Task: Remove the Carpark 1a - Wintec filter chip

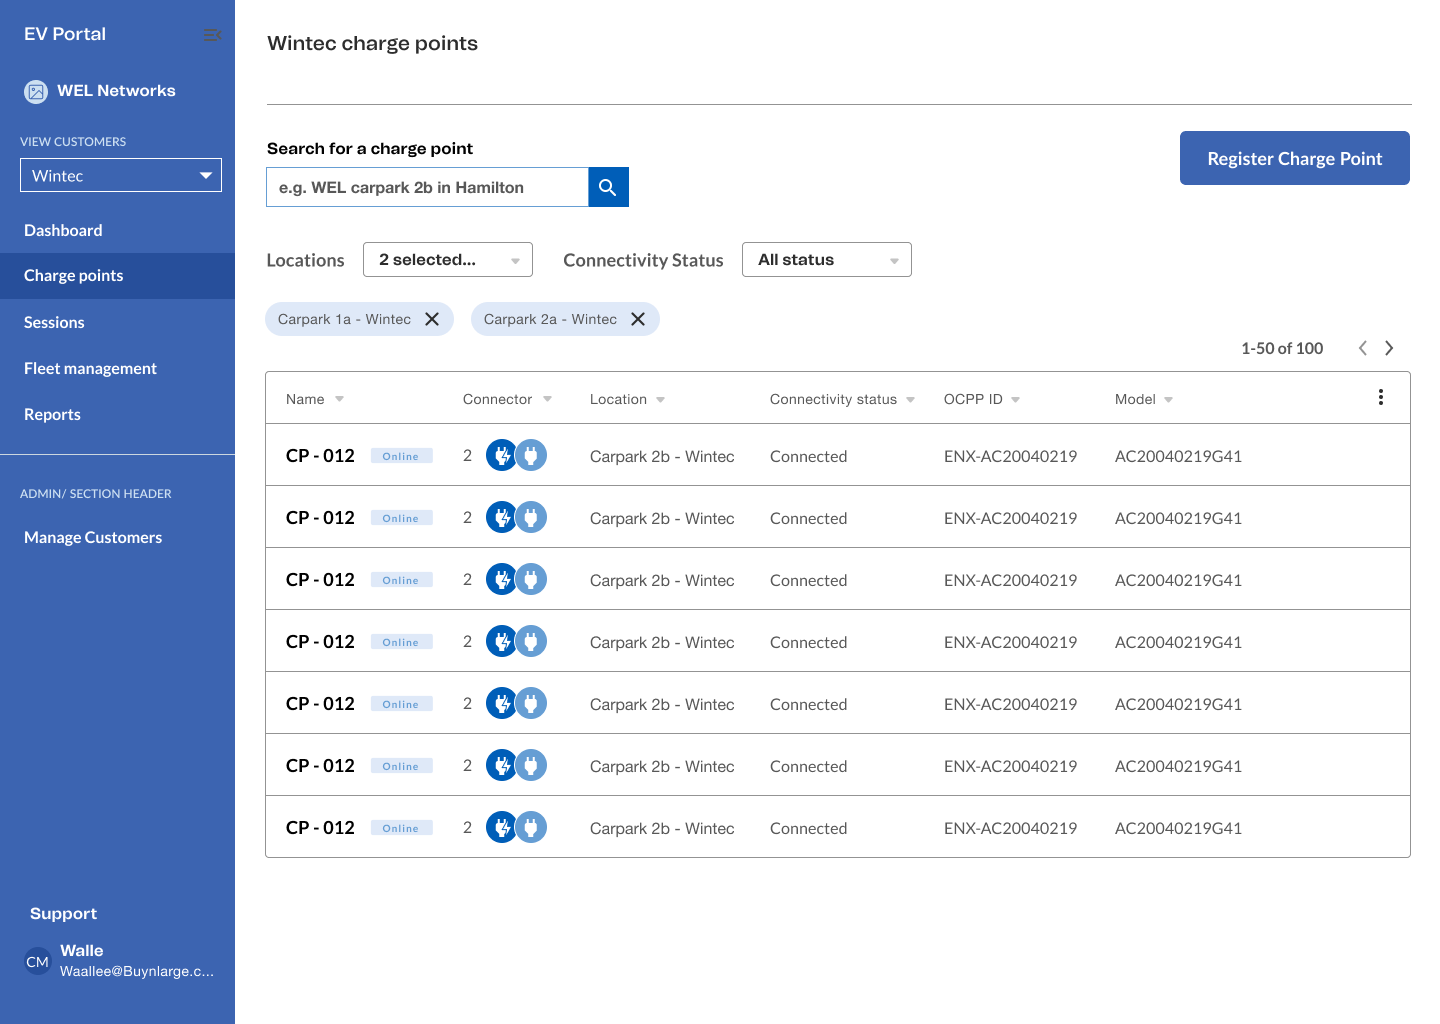Action: click(x=432, y=319)
